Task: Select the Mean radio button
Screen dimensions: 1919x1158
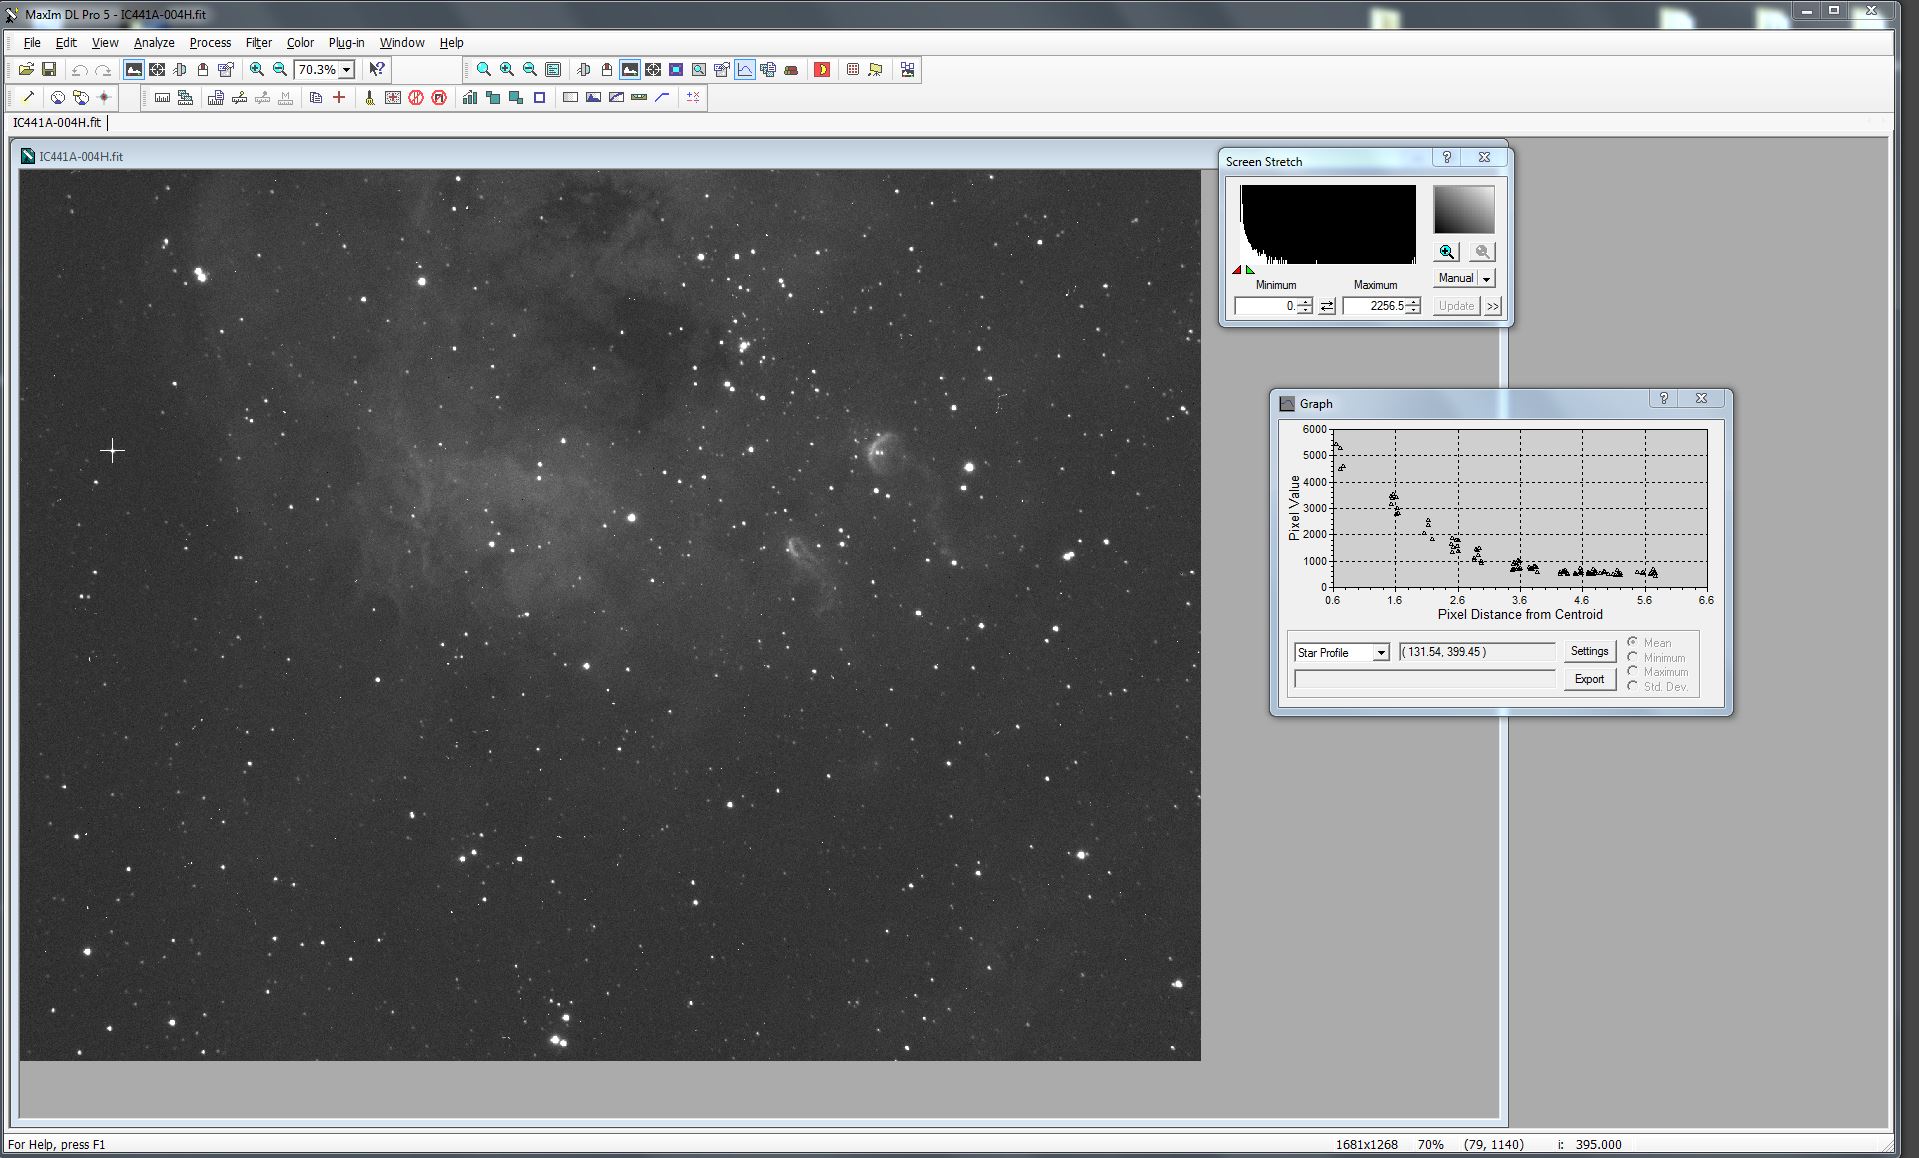Action: (1633, 643)
